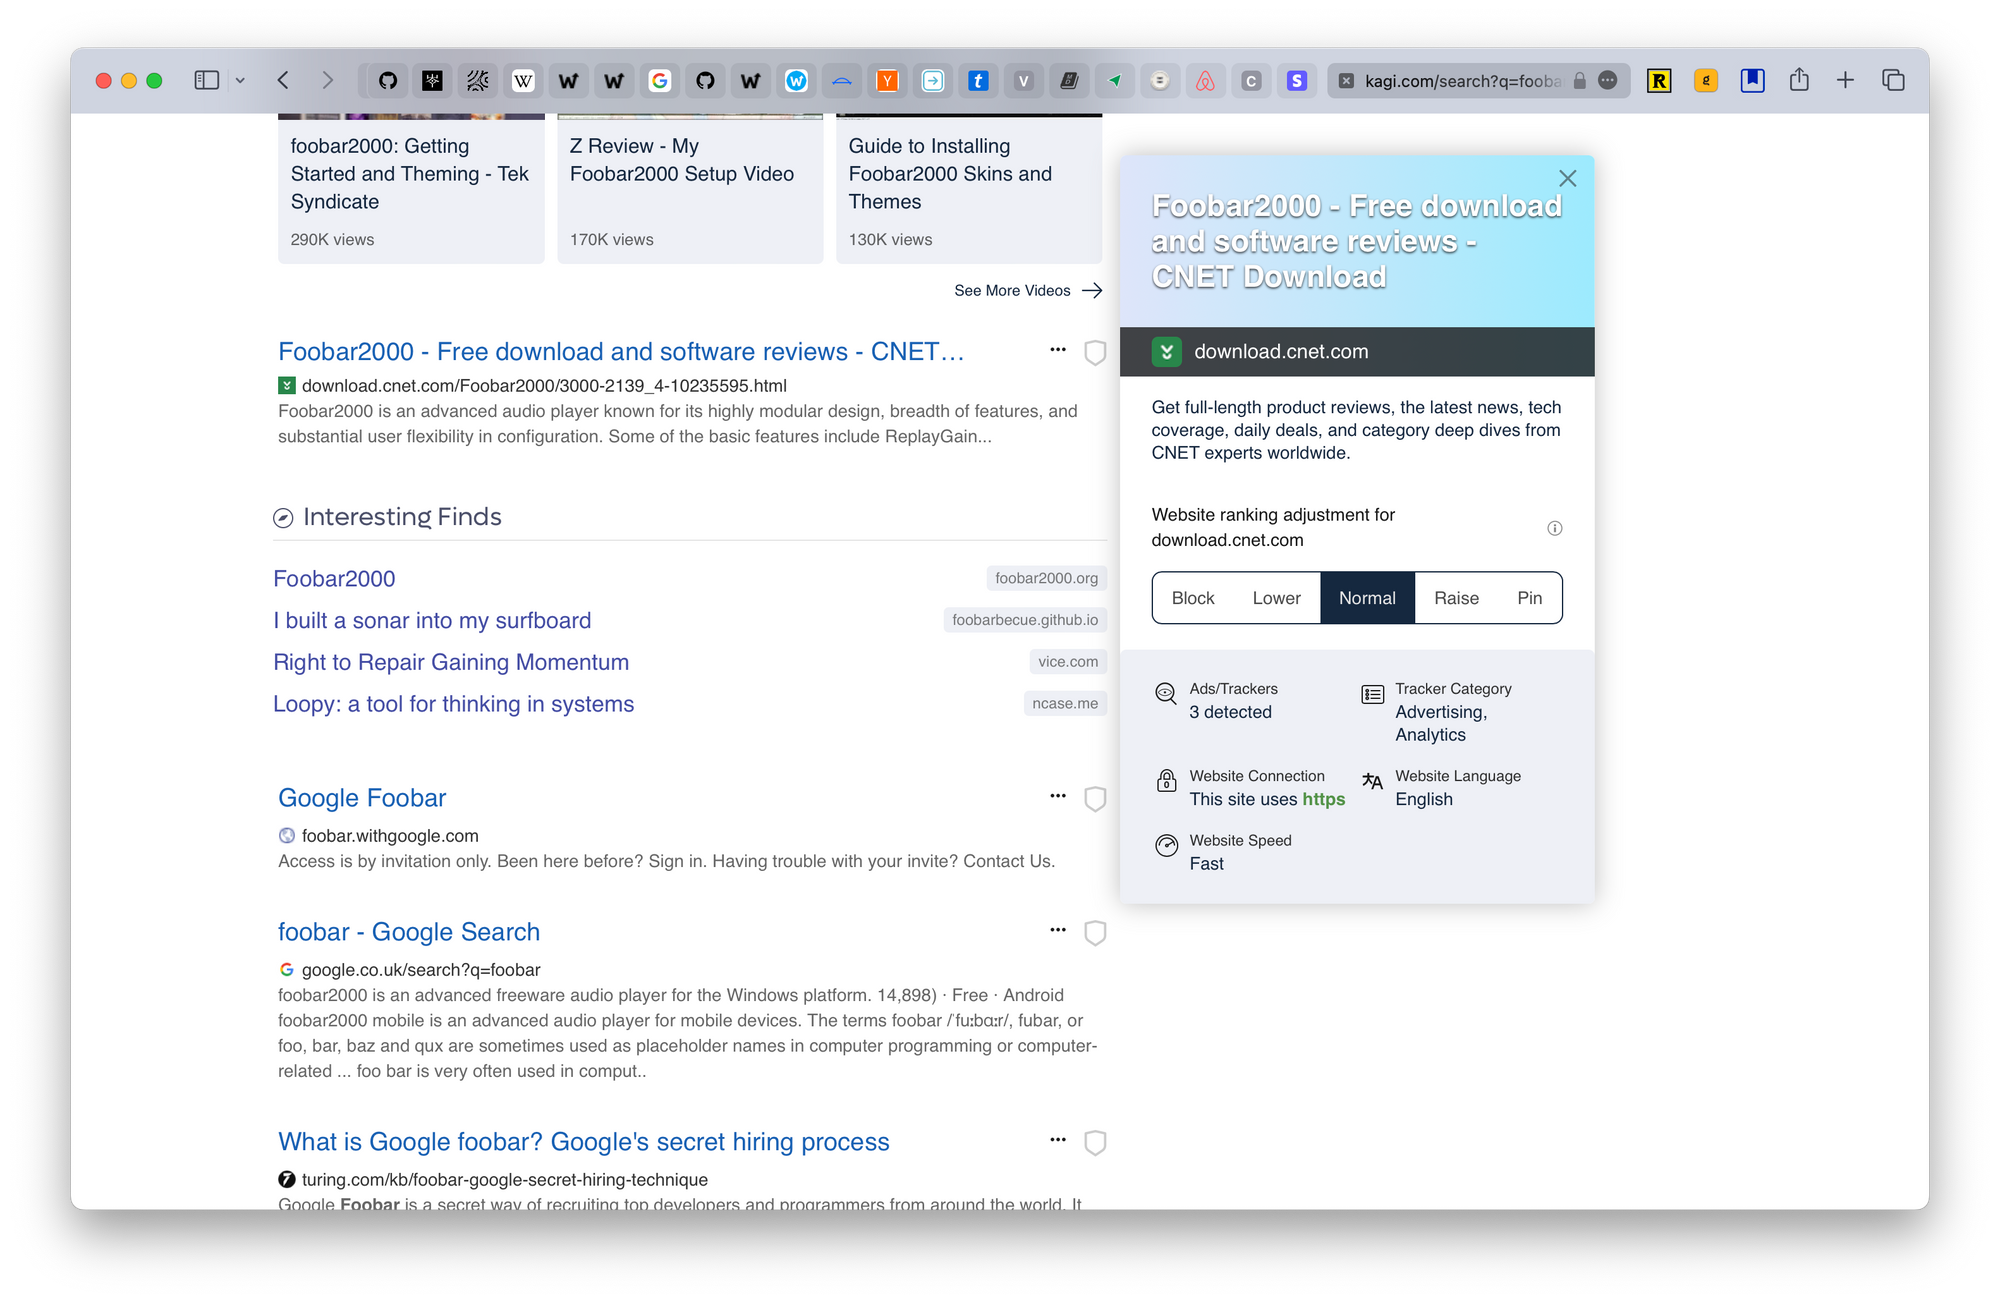Image resolution: width=2000 pixels, height=1303 pixels.
Task: Open the CNET Foobar2000 result title
Action: (621, 351)
